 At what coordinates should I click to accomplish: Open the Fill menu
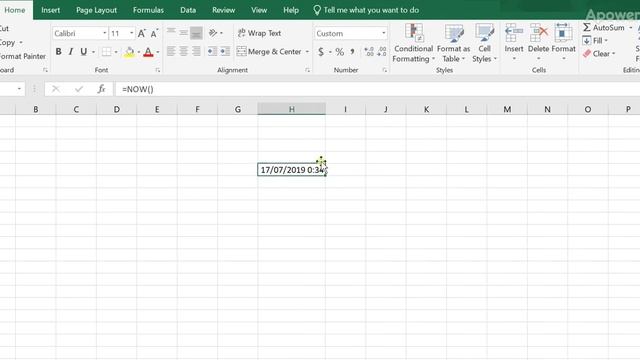click(x=595, y=40)
